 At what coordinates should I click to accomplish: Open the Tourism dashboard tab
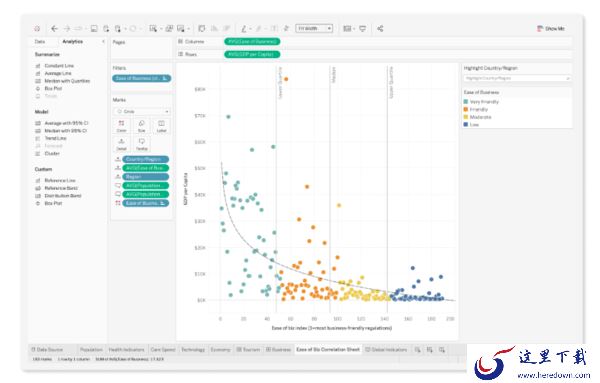[248, 350]
